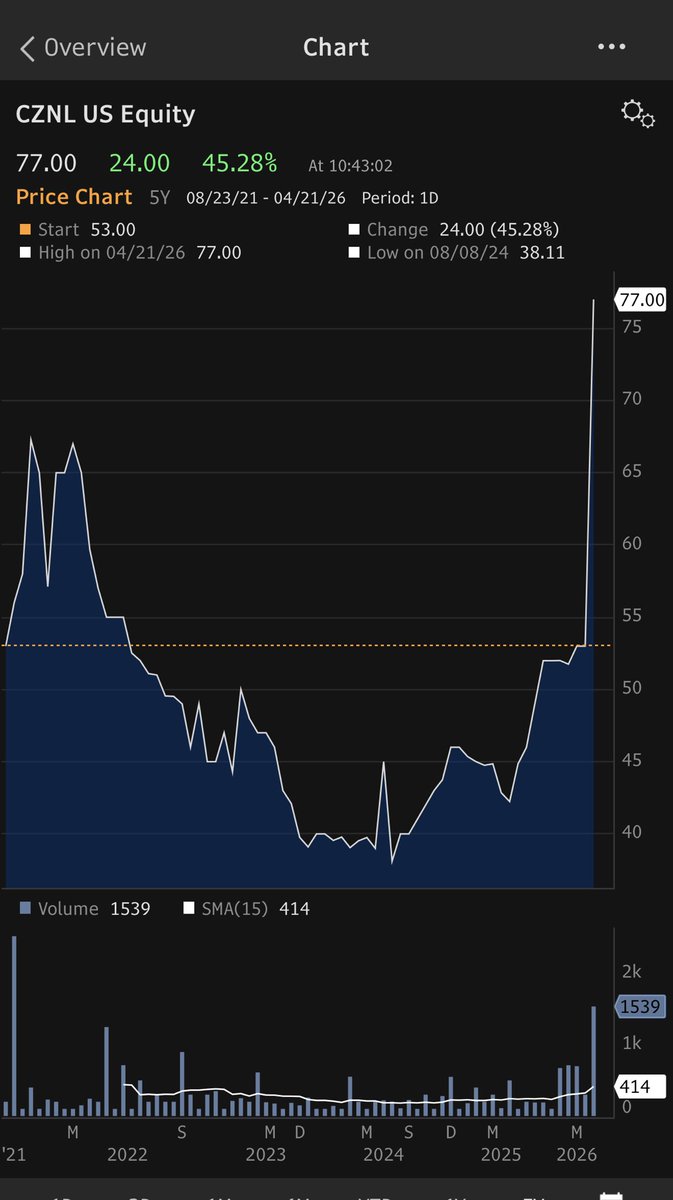Tap the Low on 08/08/24 legend swatch
Image resolution: width=673 pixels, height=1200 pixels.
pos(354,253)
